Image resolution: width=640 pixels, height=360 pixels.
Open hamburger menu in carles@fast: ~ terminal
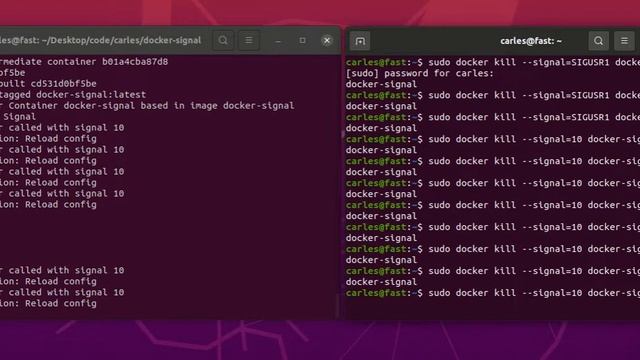coord(624,41)
